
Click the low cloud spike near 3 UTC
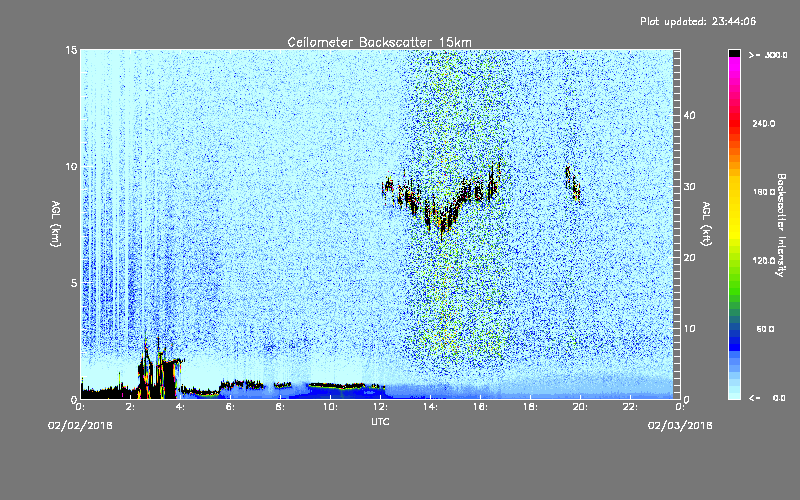159,367
